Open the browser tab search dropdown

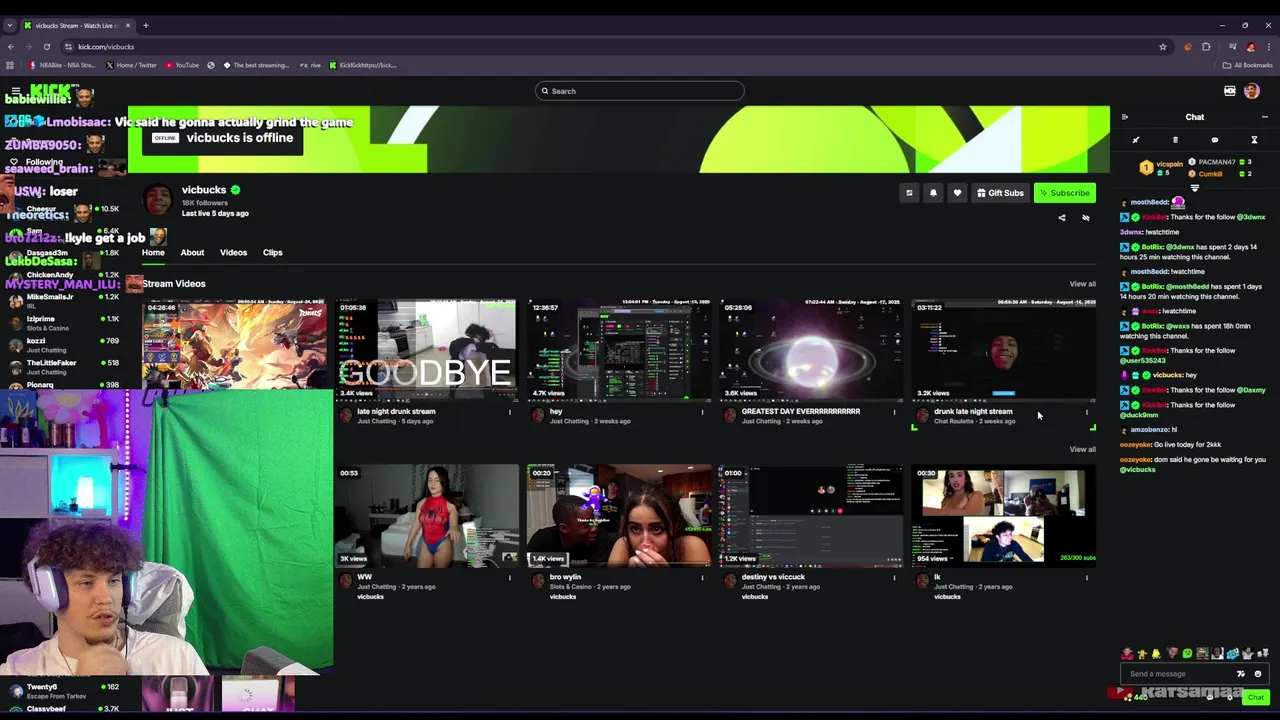[10, 25]
